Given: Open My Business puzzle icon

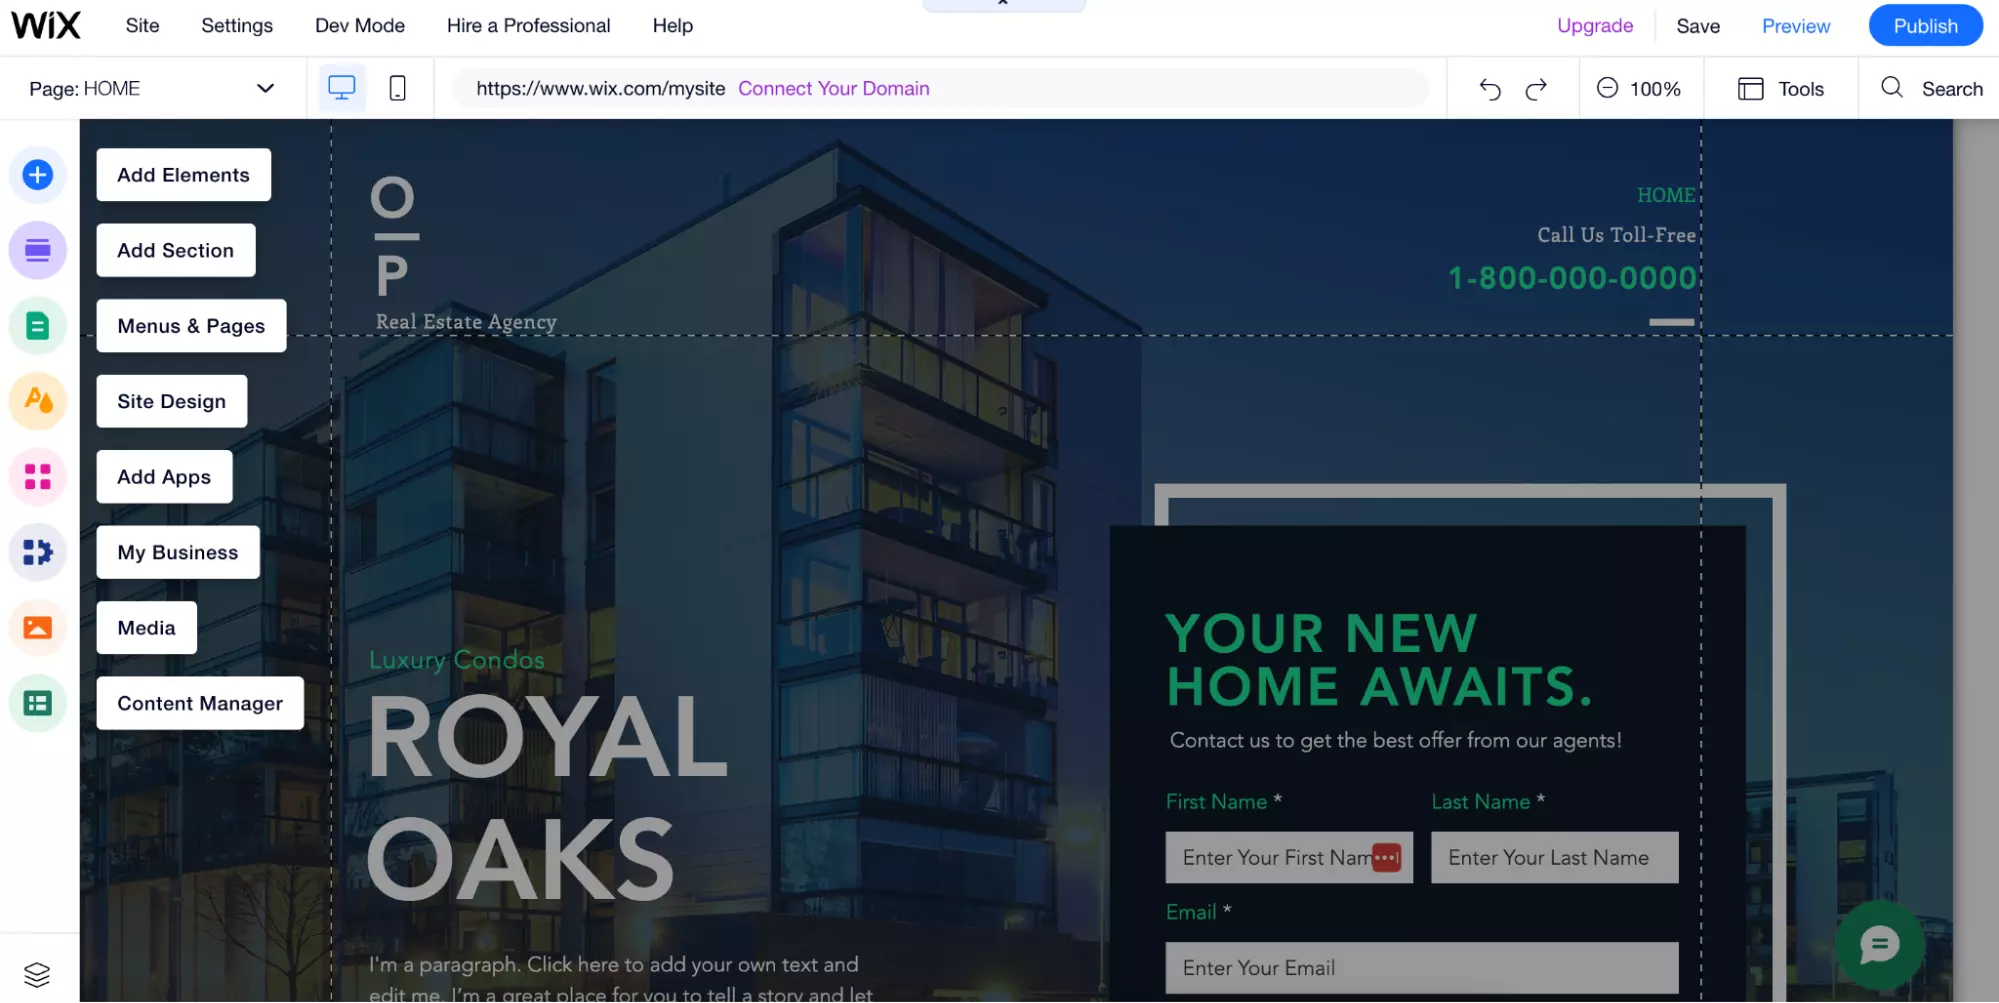Looking at the screenshot, I should tap(38, 552).
